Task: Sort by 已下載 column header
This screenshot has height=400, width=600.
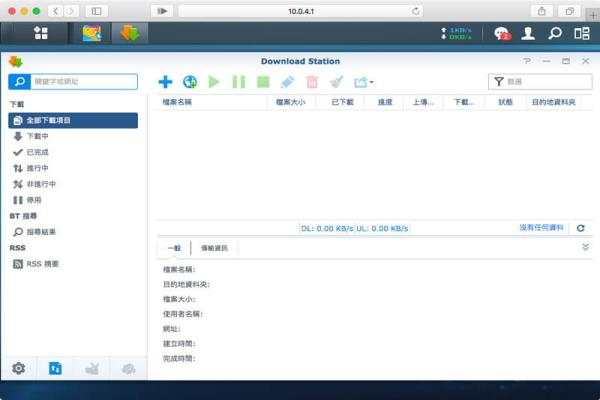Action: tap(342, 102)
